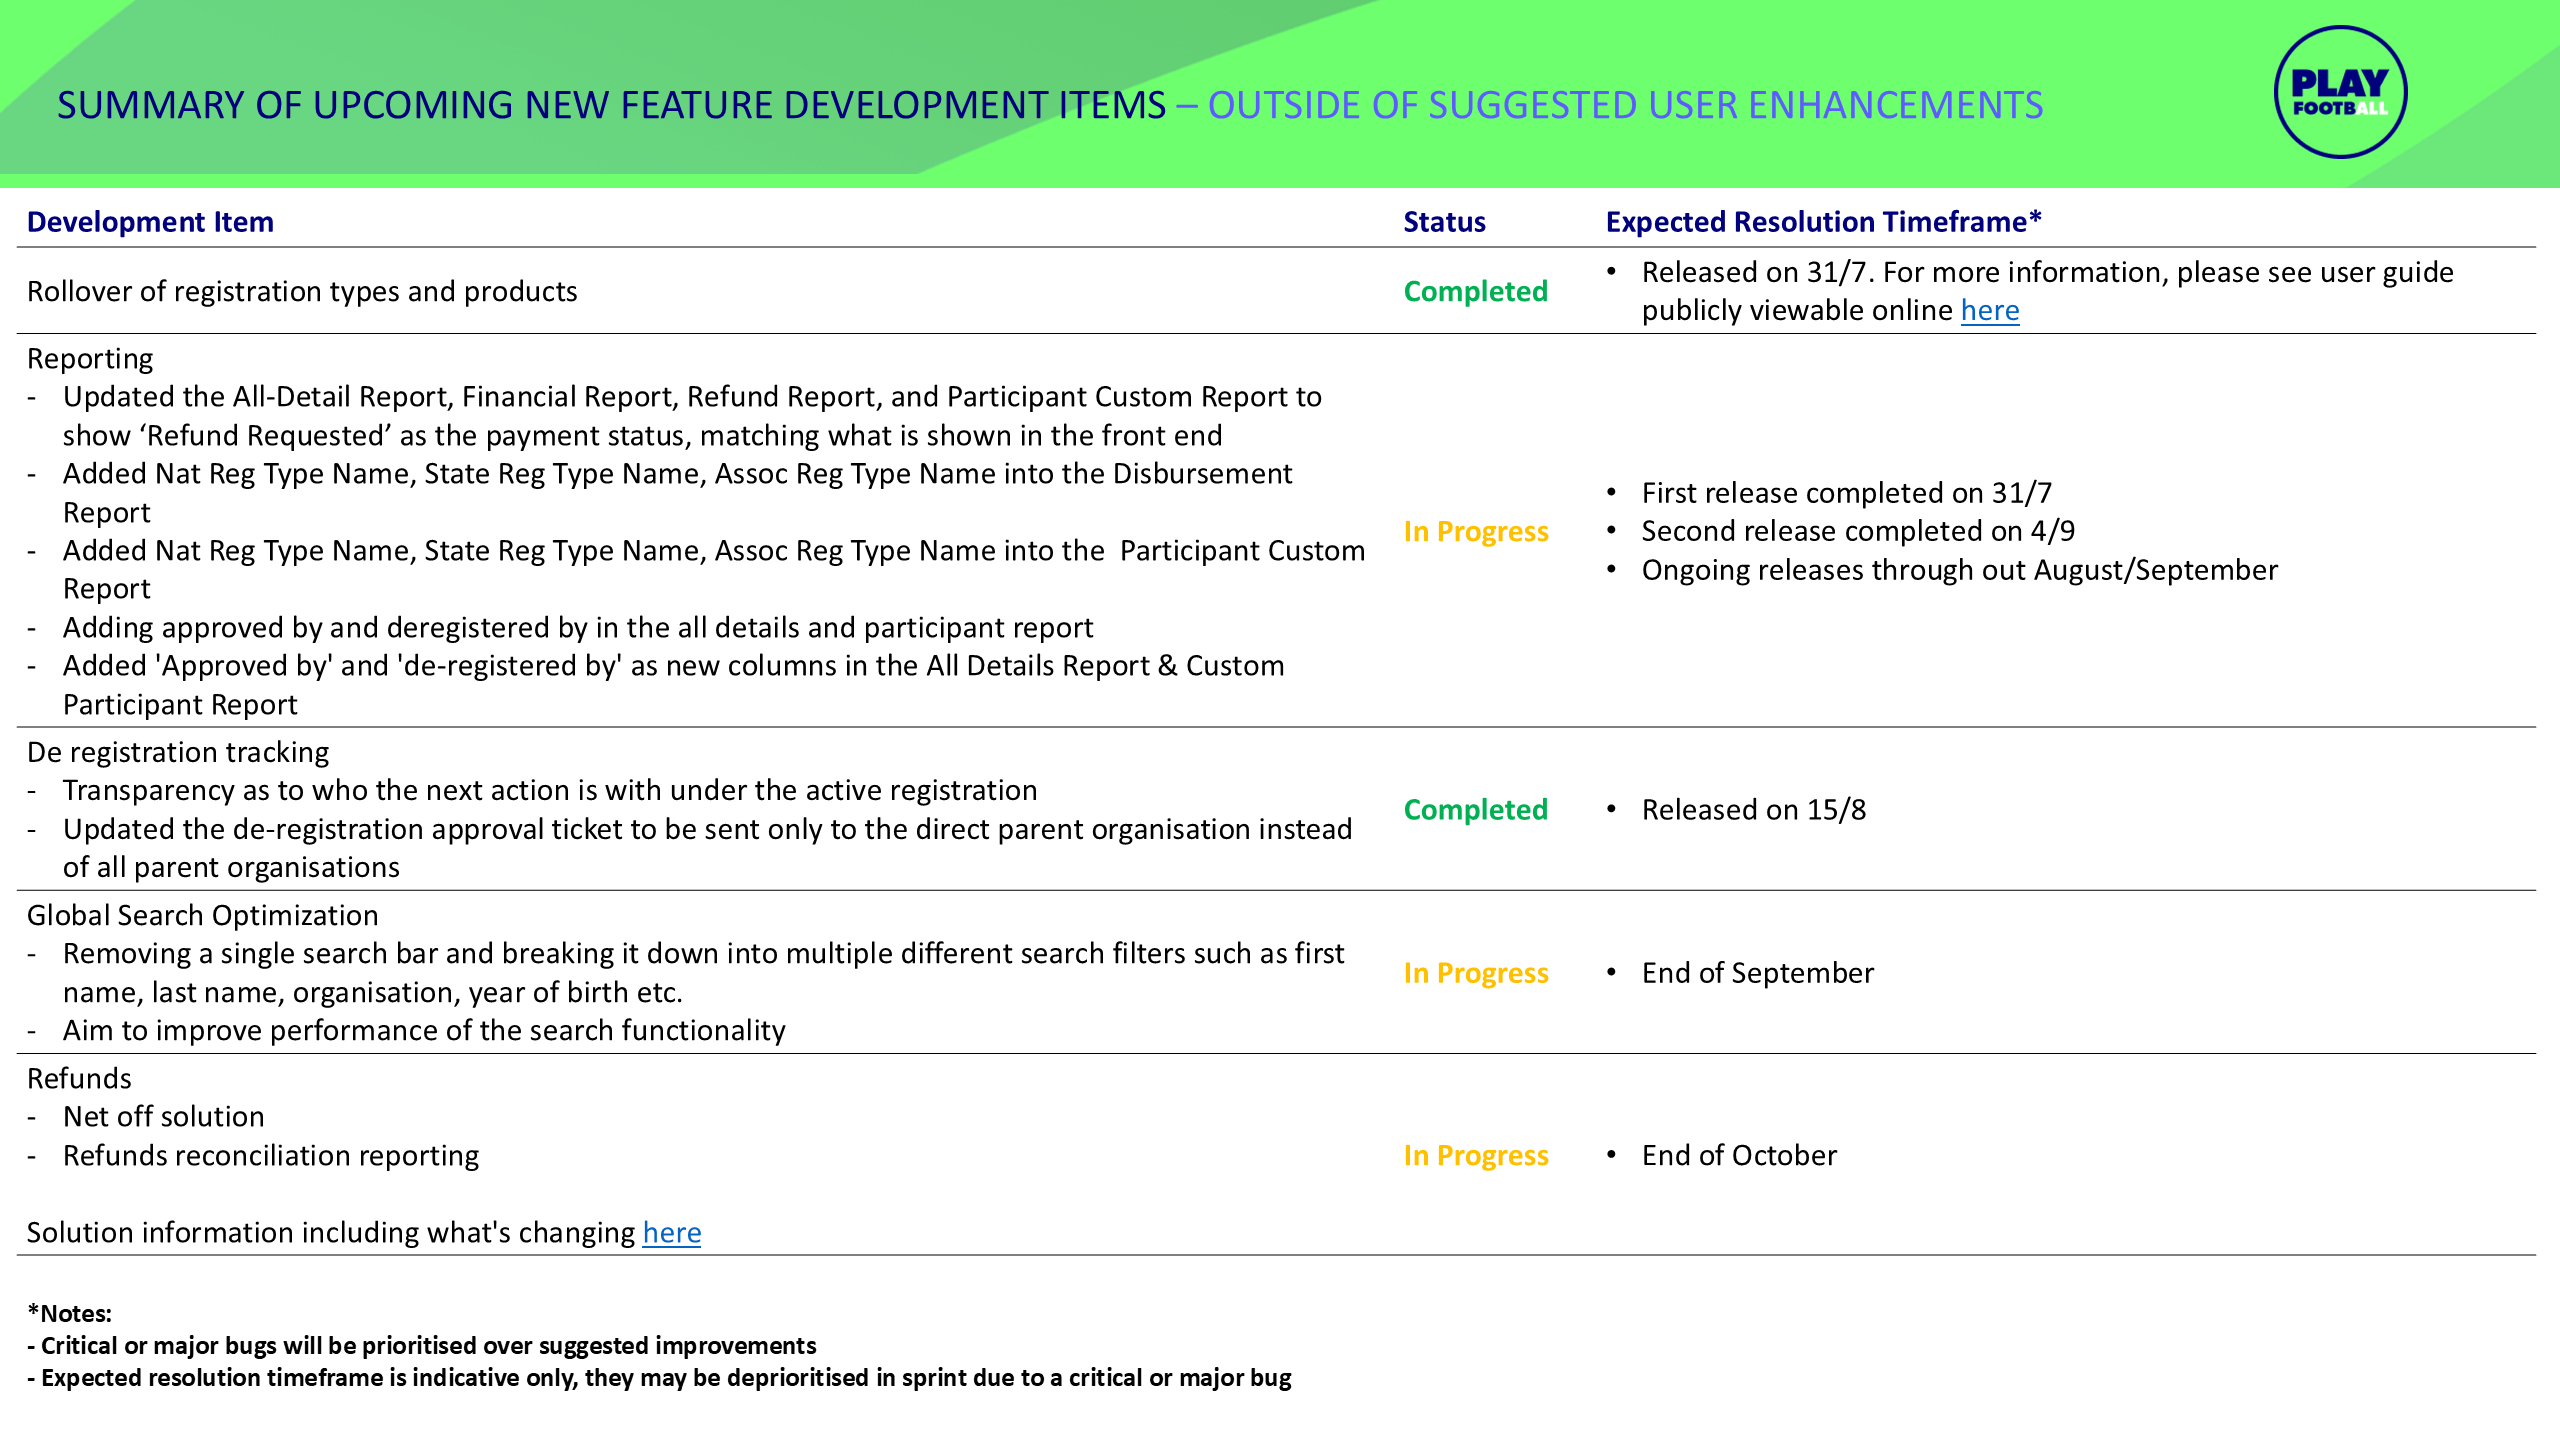The width and height of the screenshot is (2560, 1440).
Task: Open the user guide 'here' link
Action: click(1989, 311)
